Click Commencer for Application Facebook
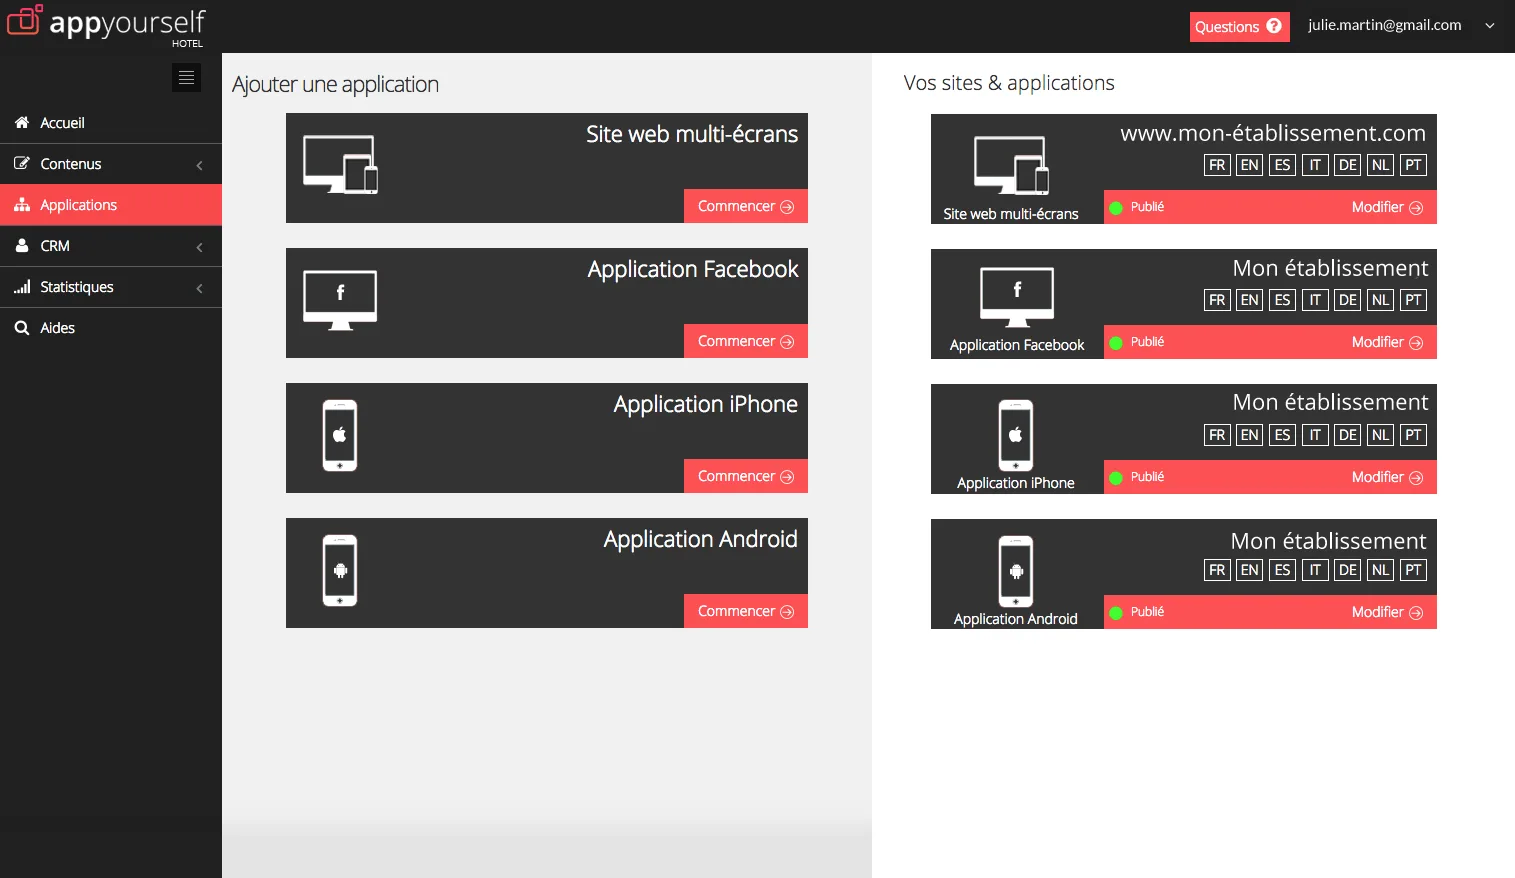Image resolution: width=1515 pixels, height=878 pixels. coord(746,341)
